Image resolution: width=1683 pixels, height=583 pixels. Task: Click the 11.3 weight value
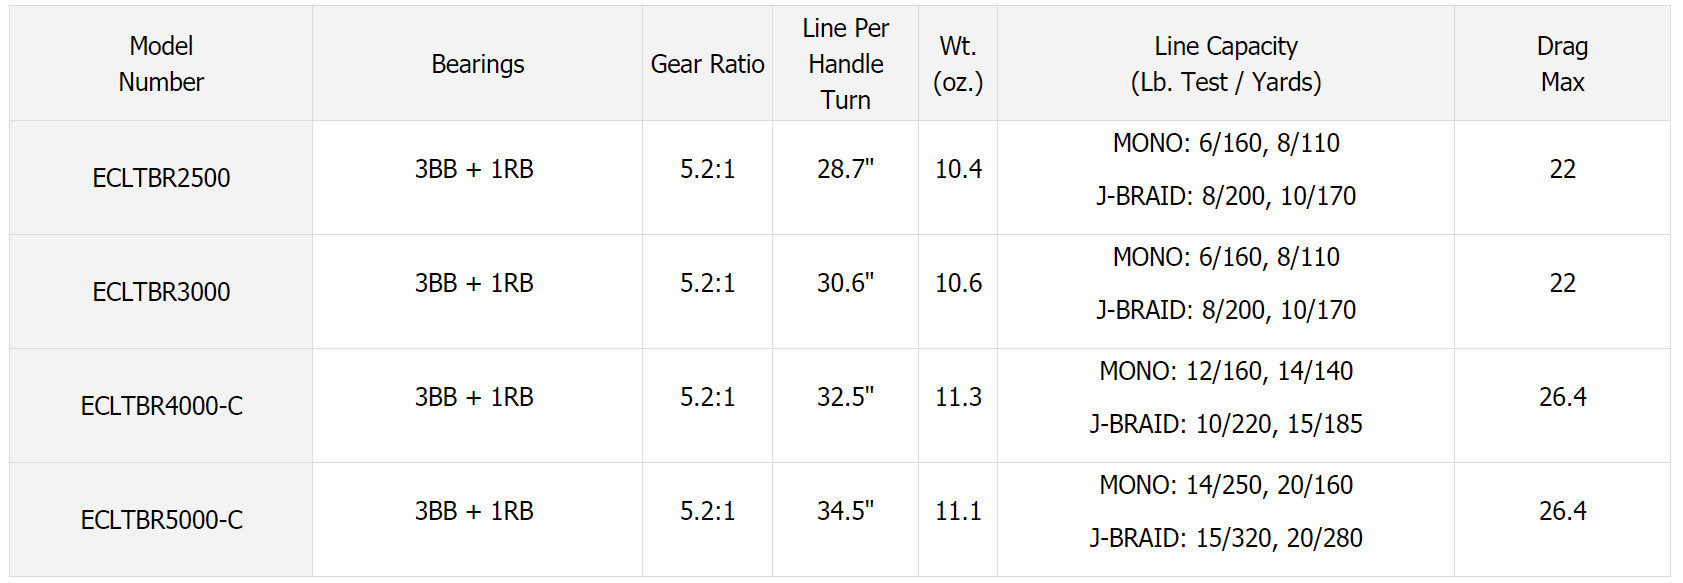[958, 397]
